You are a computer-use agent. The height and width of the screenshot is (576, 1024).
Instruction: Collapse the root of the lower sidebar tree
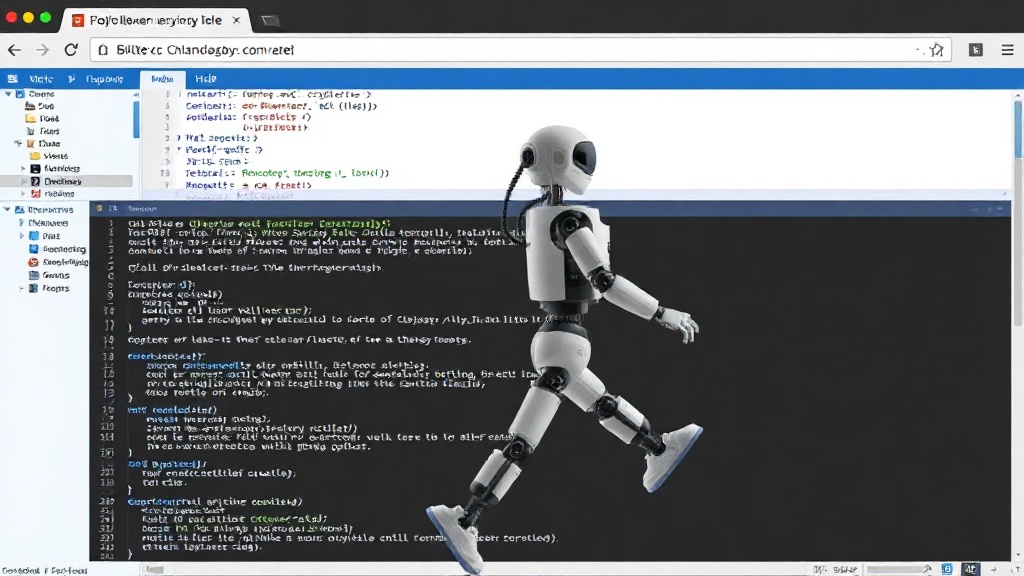click(7, 210)
